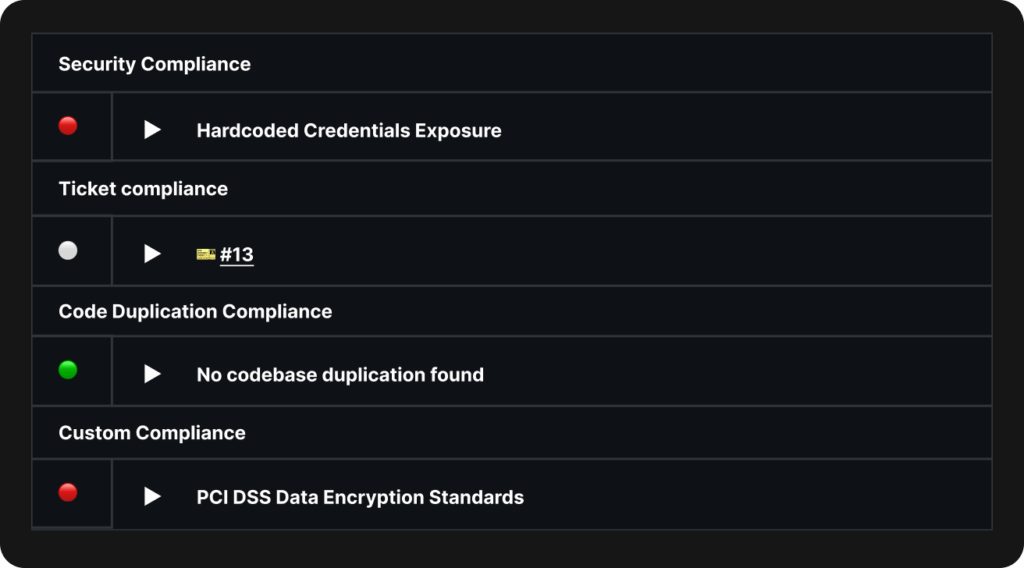Screen dimensions: 1024x568
Task: Select the Code Duplication Compliance section header
Action: click(195, 311)
